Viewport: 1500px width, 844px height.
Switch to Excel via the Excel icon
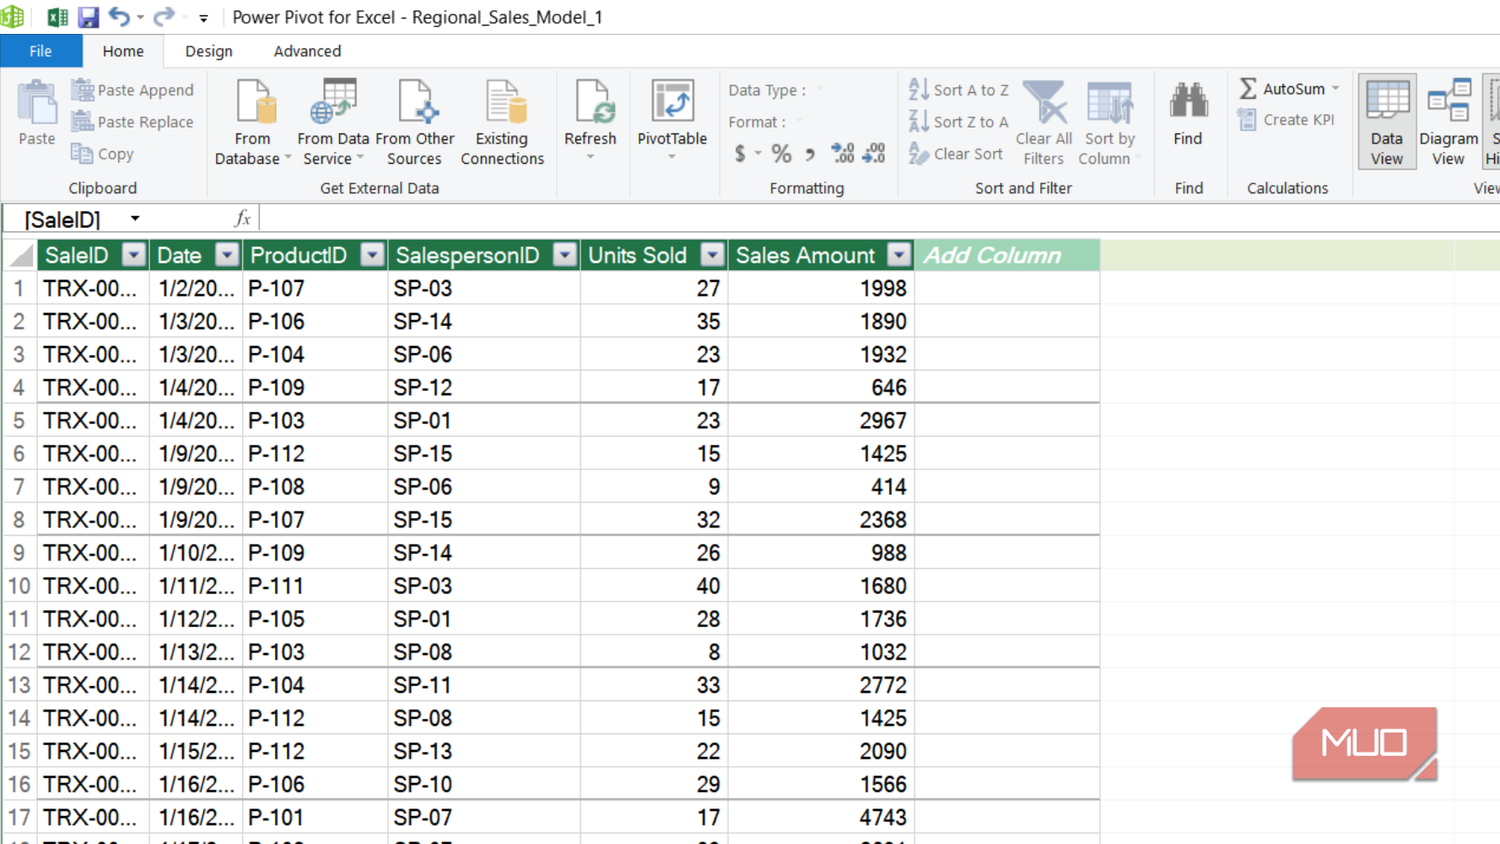(57, 17)
